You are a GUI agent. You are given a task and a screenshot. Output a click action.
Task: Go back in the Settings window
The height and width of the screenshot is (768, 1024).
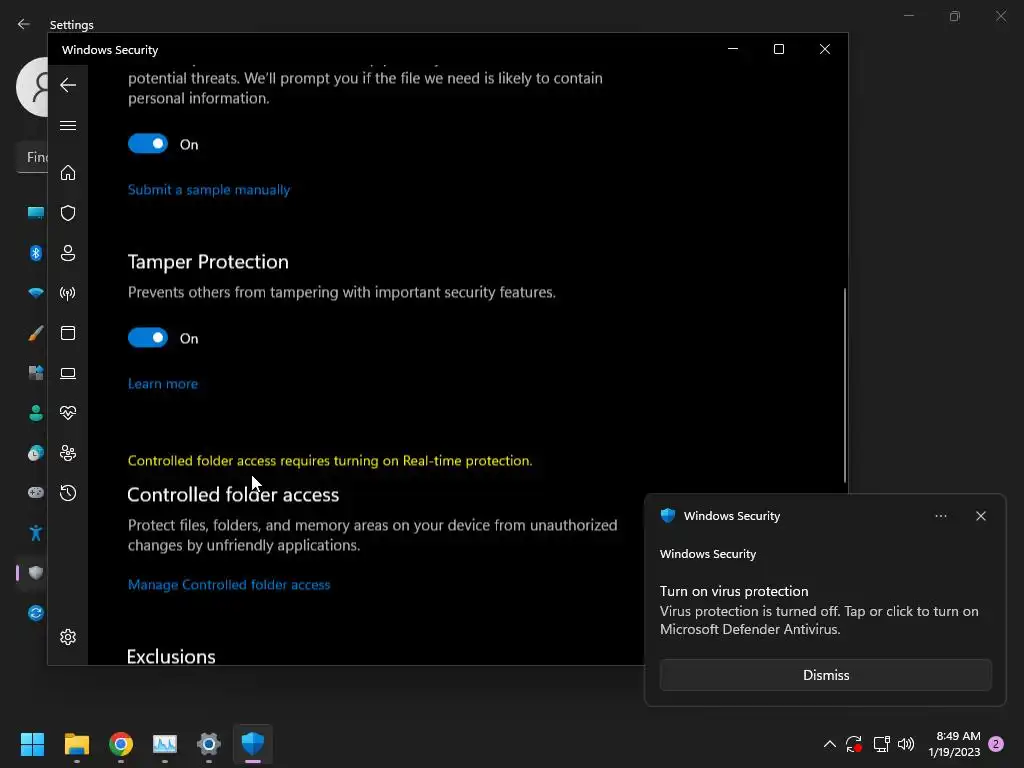[x=24, y=24]
